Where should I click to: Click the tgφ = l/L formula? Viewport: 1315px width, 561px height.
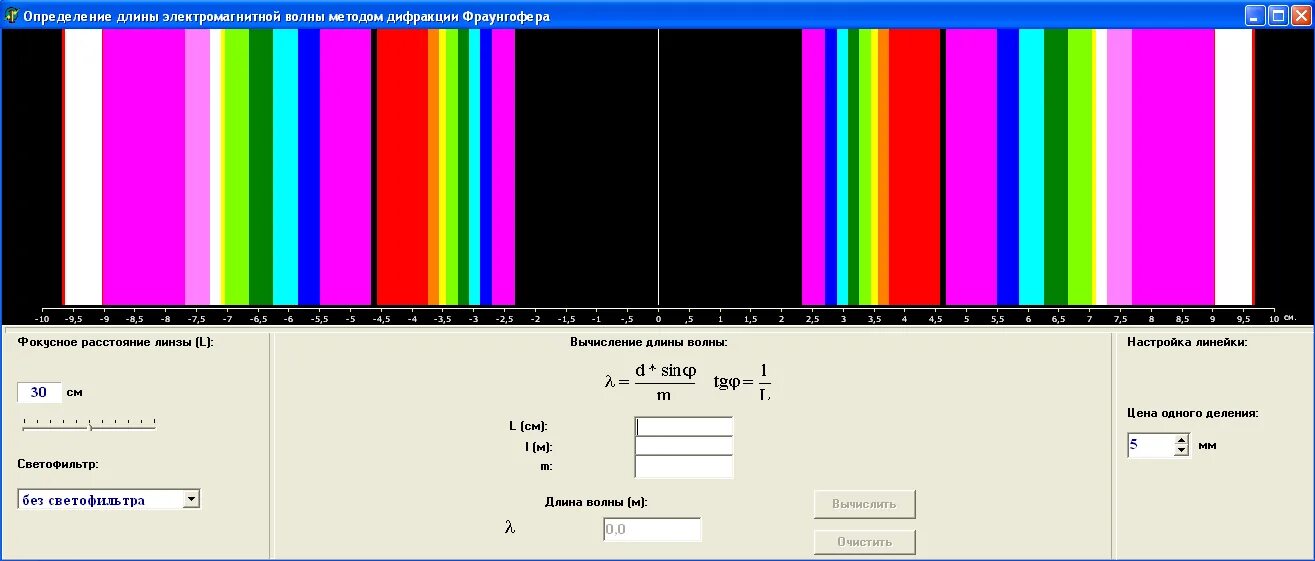743,381
